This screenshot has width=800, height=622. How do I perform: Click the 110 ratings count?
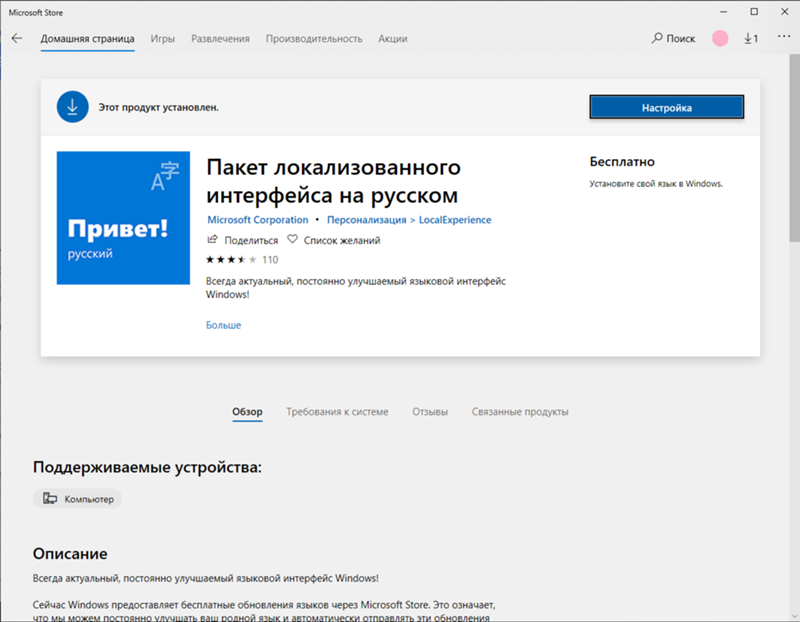270,260
